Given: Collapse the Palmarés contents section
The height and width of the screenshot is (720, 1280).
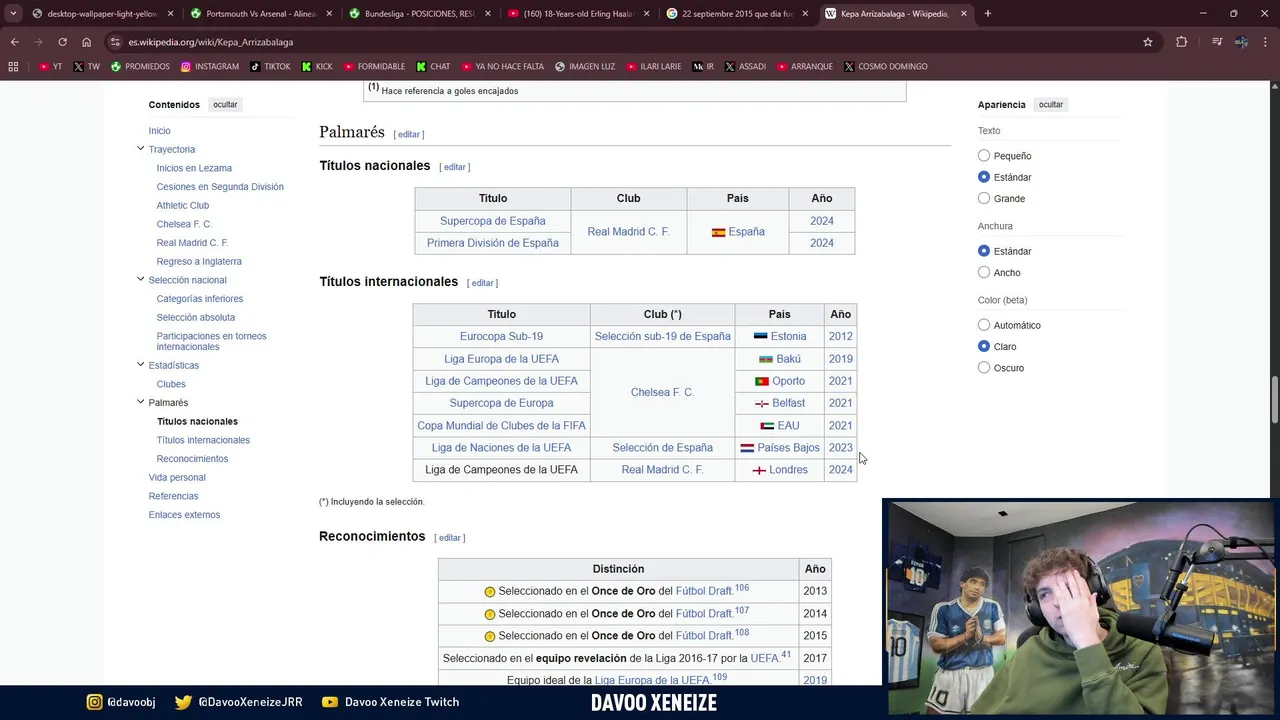Looking at the screenshot, I should click(x=140, y=402).
